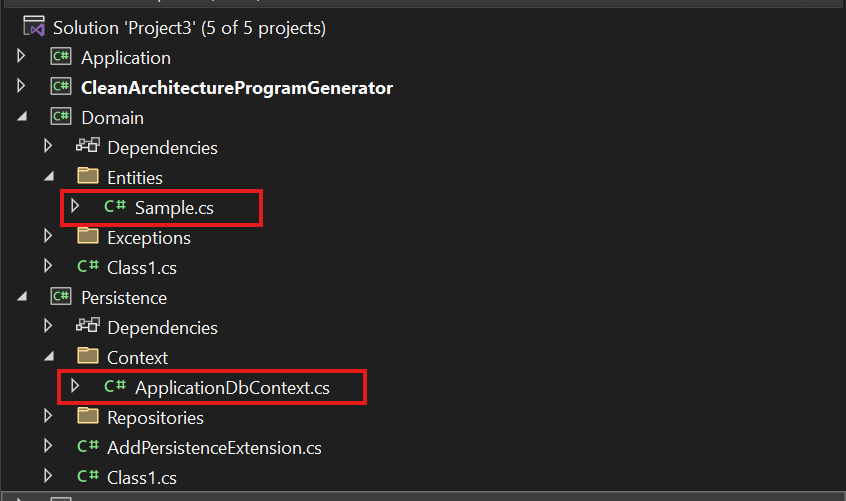Click the Persistence Dependencies icon
The width and height of the screenshot is (846, 501).
click(x=88, y=326)
